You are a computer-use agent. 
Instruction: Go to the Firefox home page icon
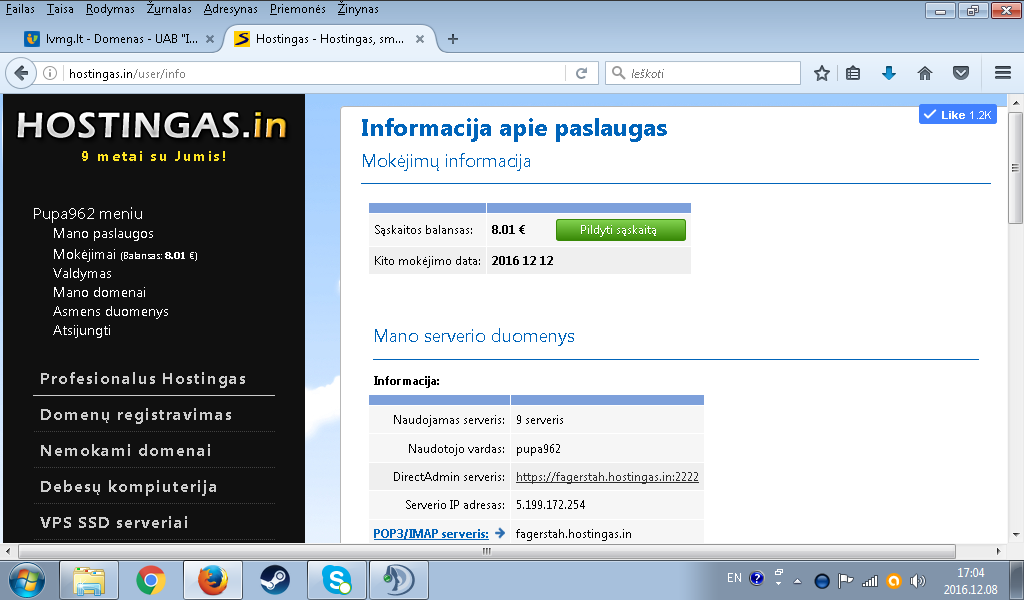[925, 73]
